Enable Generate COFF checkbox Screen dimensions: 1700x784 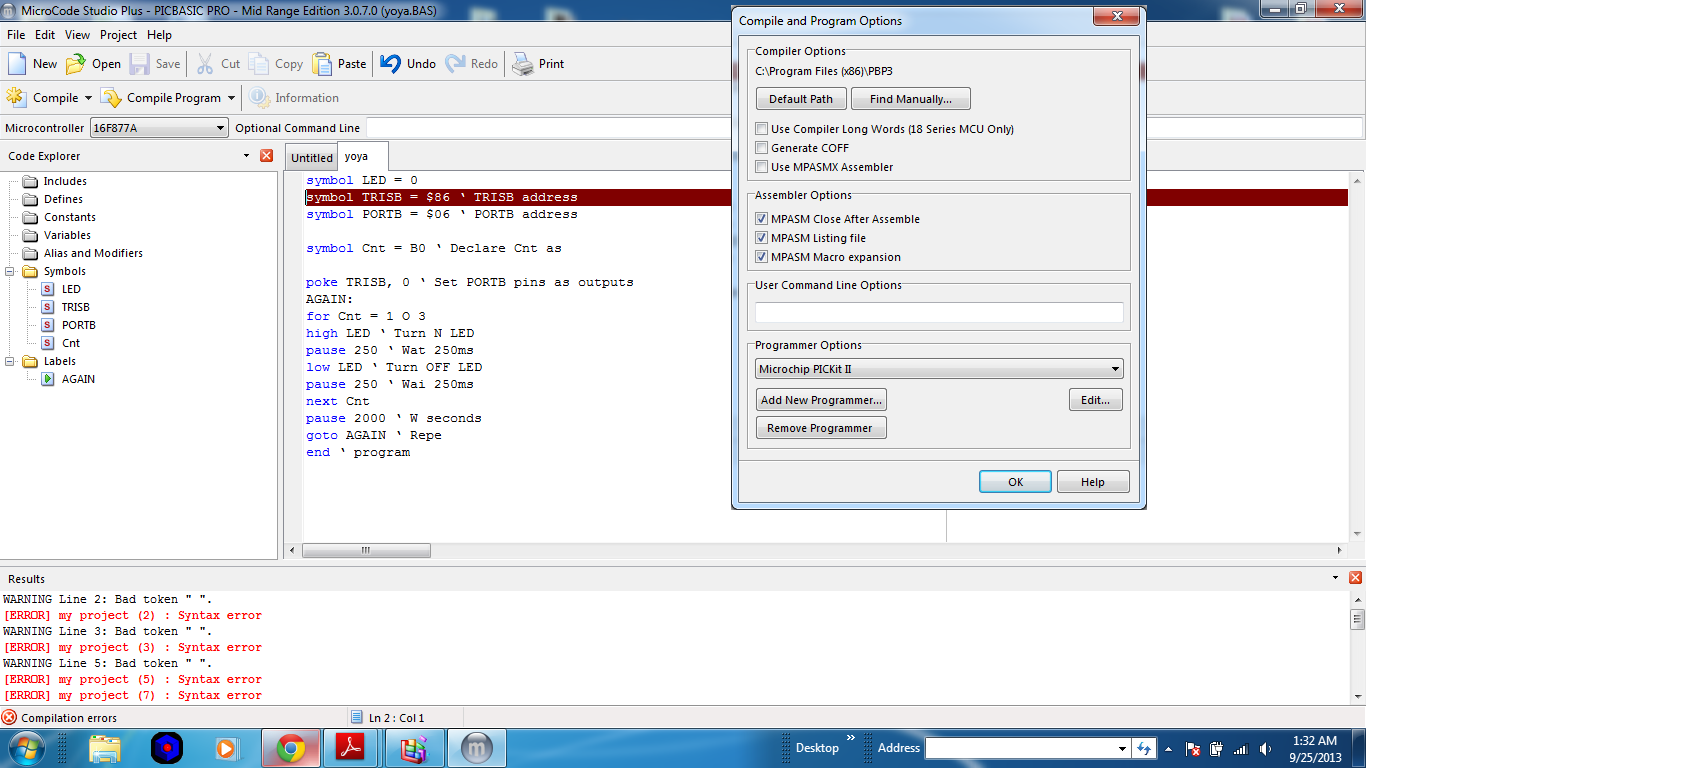coord(762,148)
